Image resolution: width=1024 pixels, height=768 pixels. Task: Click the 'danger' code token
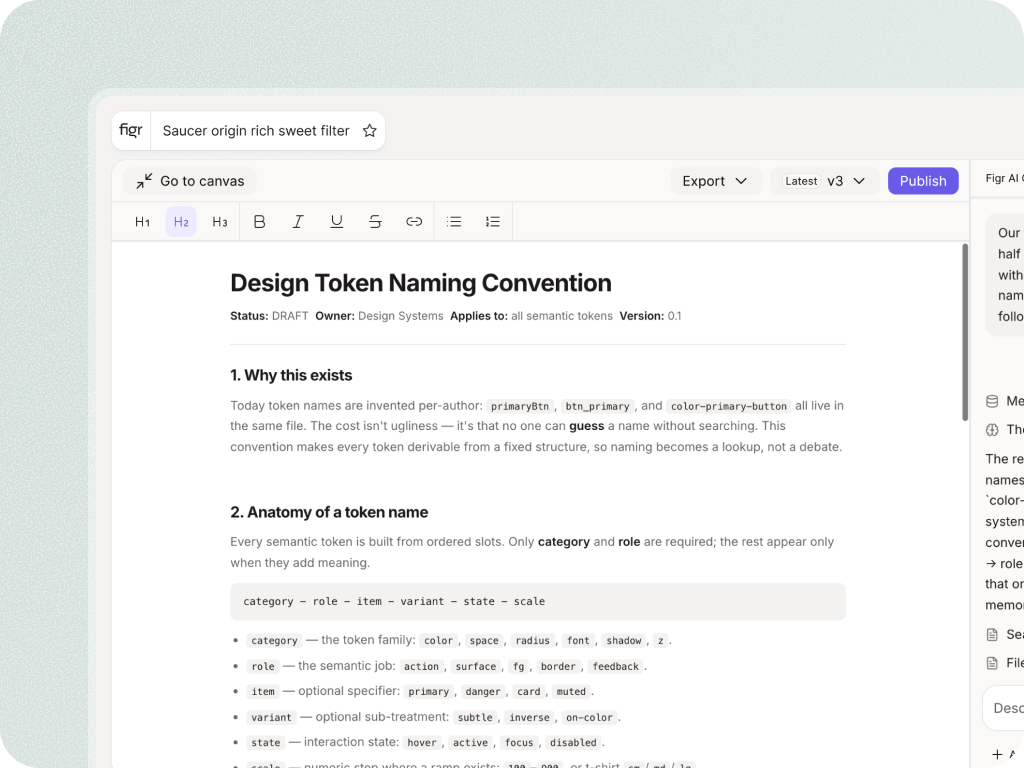483,692
